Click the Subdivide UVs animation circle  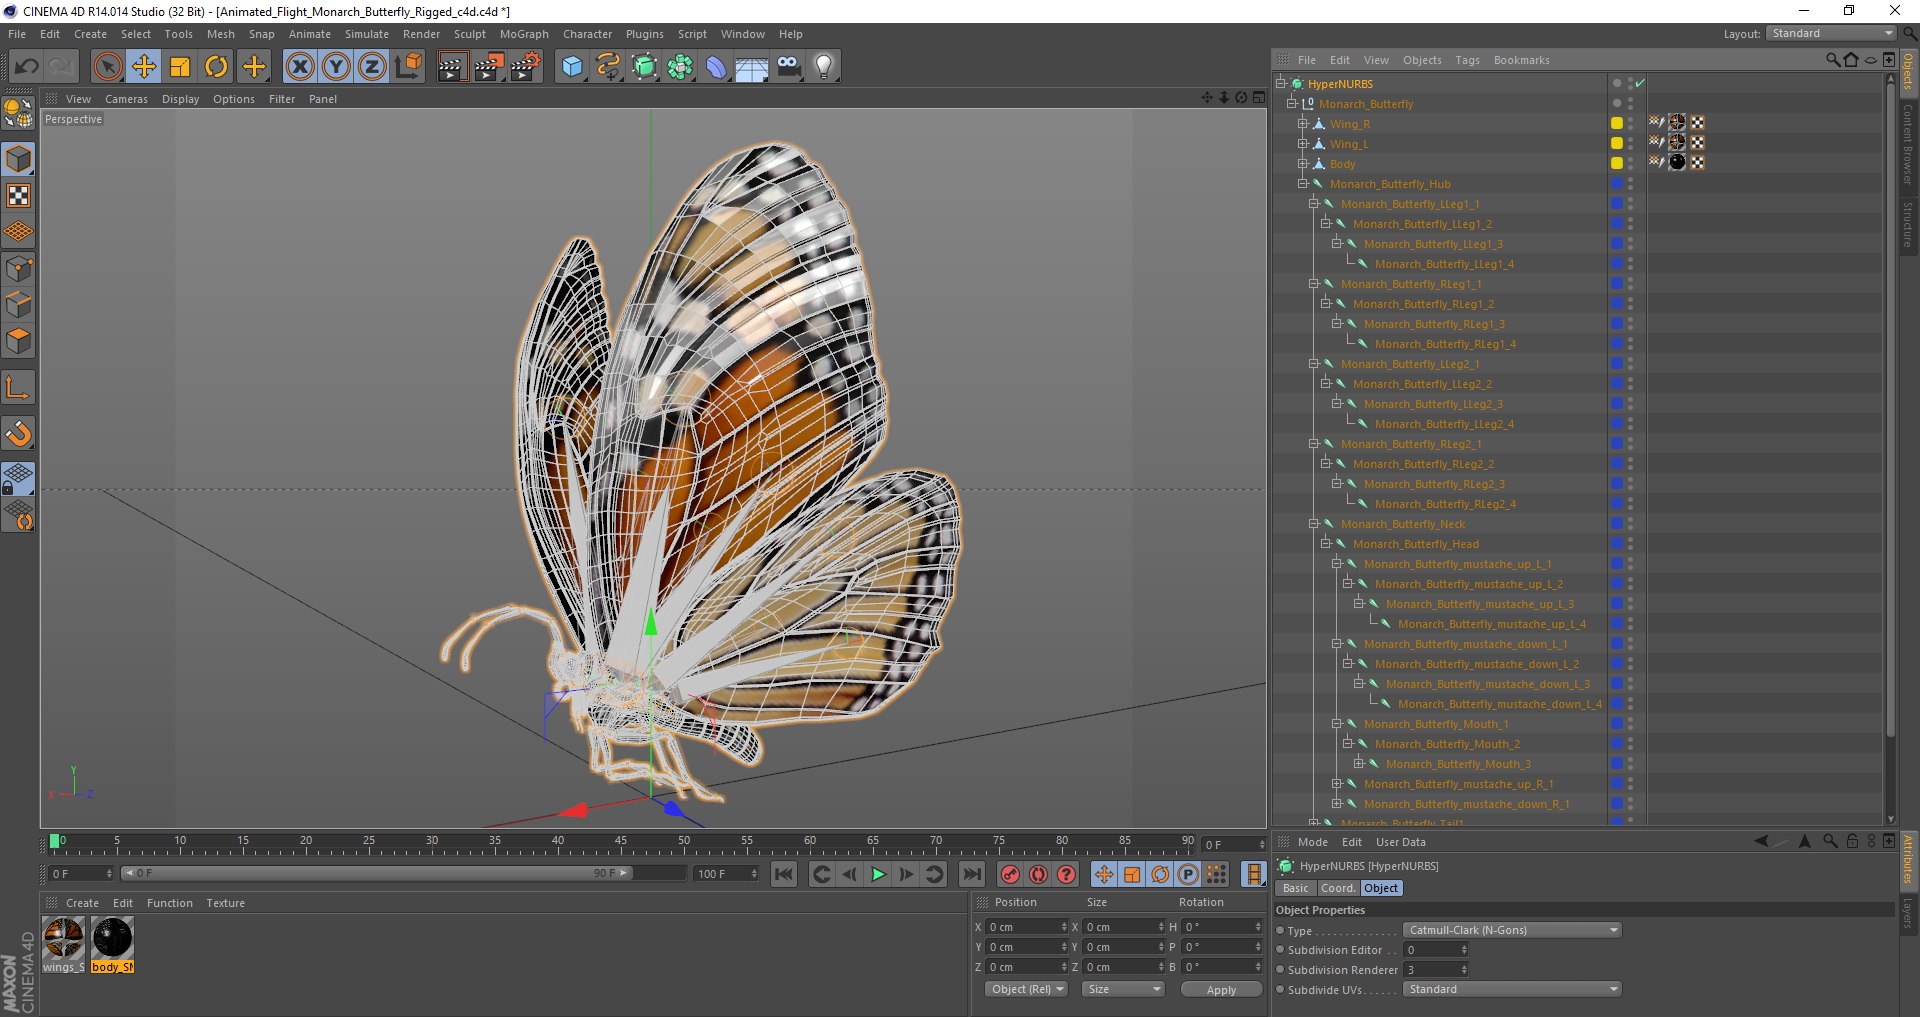tap(1280, 990)
